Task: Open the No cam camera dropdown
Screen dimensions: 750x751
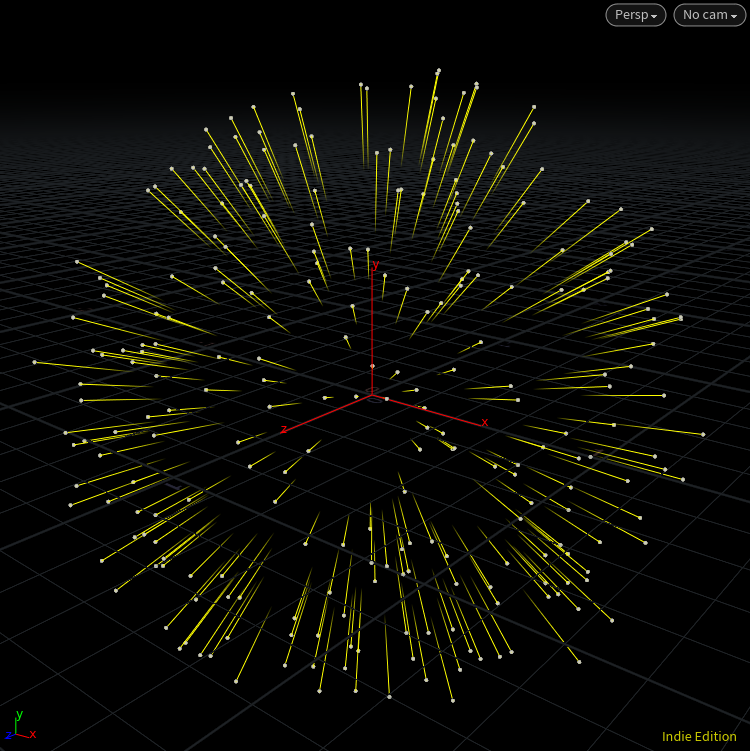Action: point(709,15)
